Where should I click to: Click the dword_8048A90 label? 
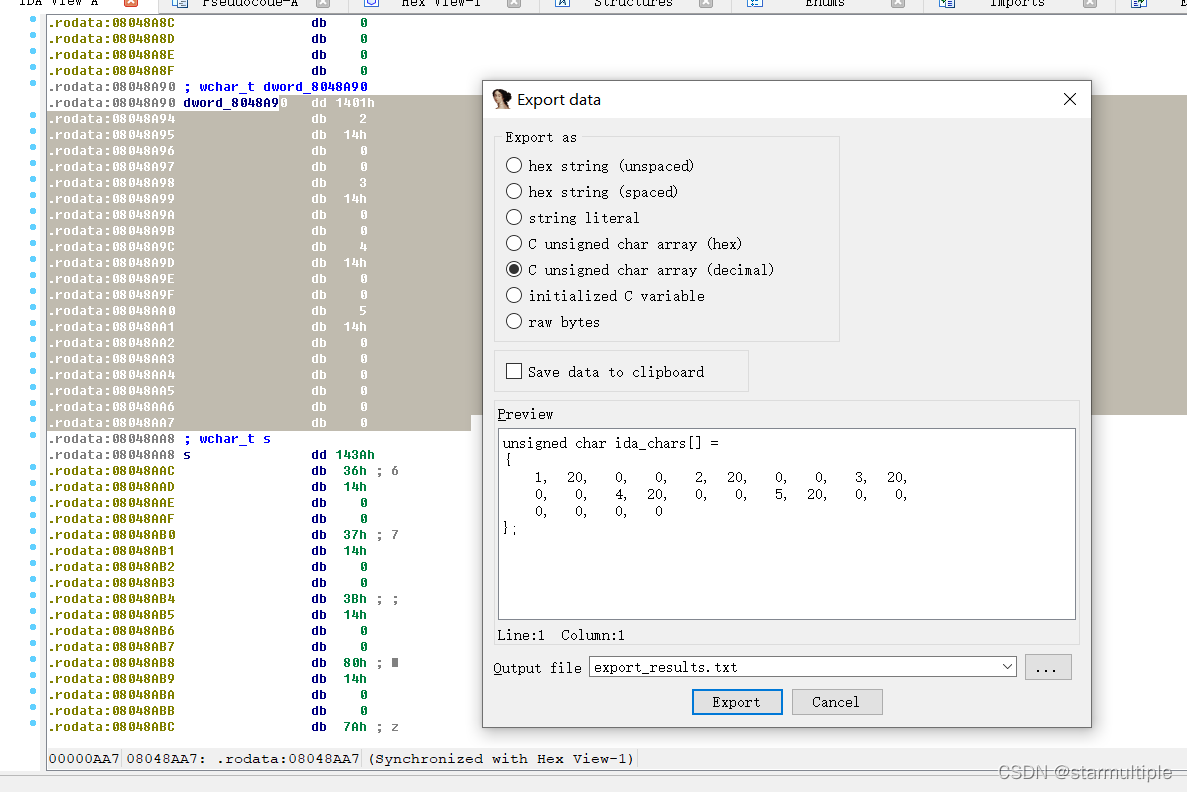(x=235, y=103)
